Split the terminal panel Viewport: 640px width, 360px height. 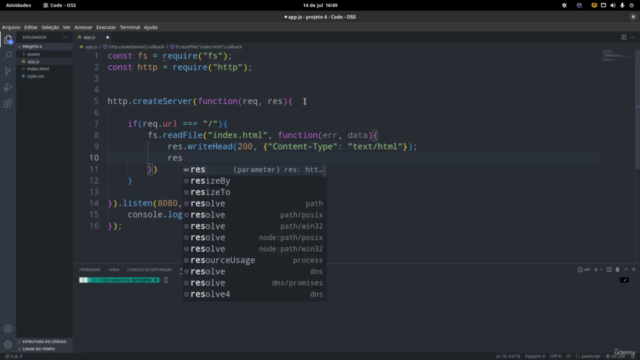609,269
